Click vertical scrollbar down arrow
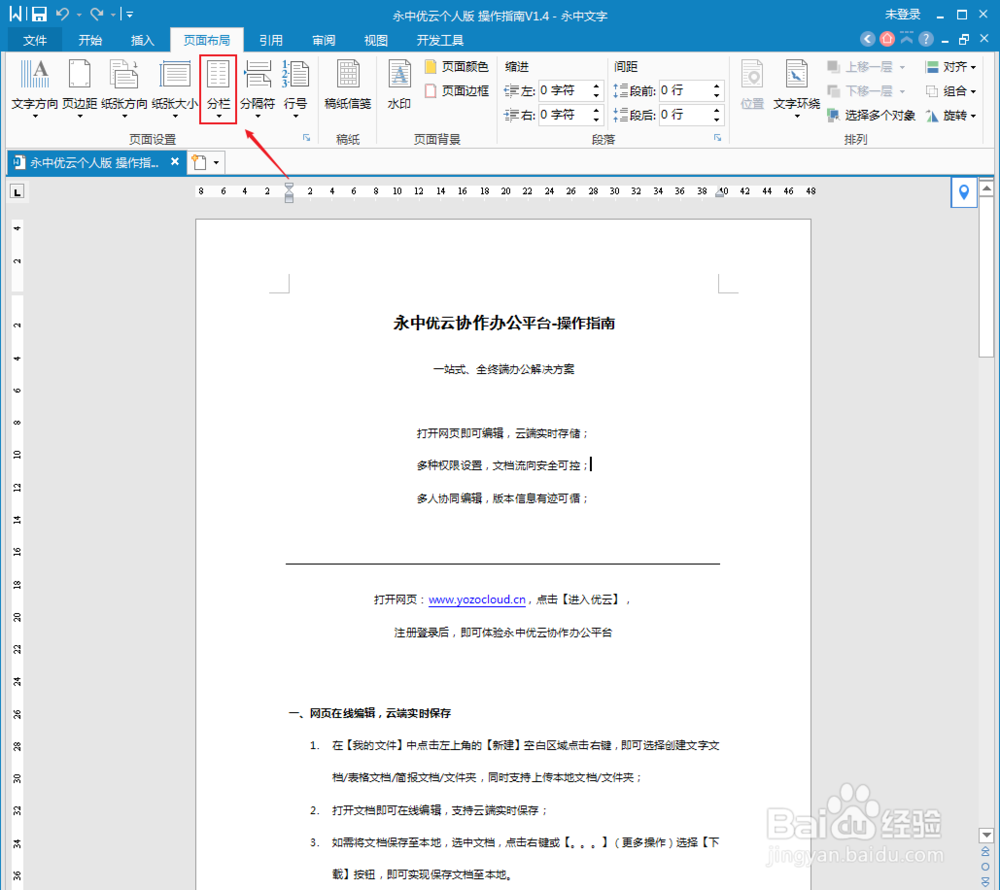Screen dimensions: 1000x890 coord(986,835)
